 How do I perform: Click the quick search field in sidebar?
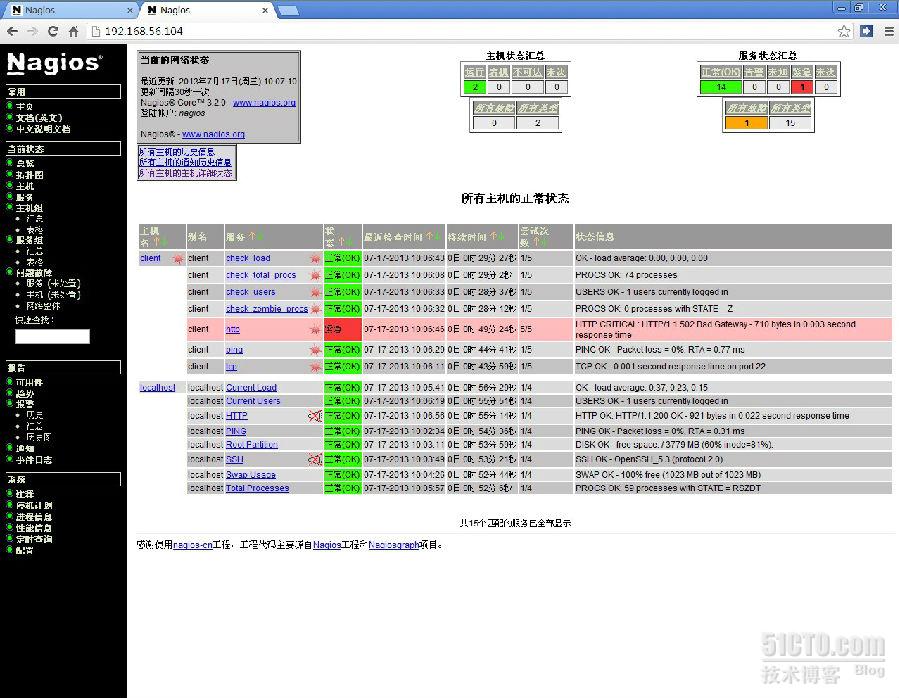pos(52,336)
